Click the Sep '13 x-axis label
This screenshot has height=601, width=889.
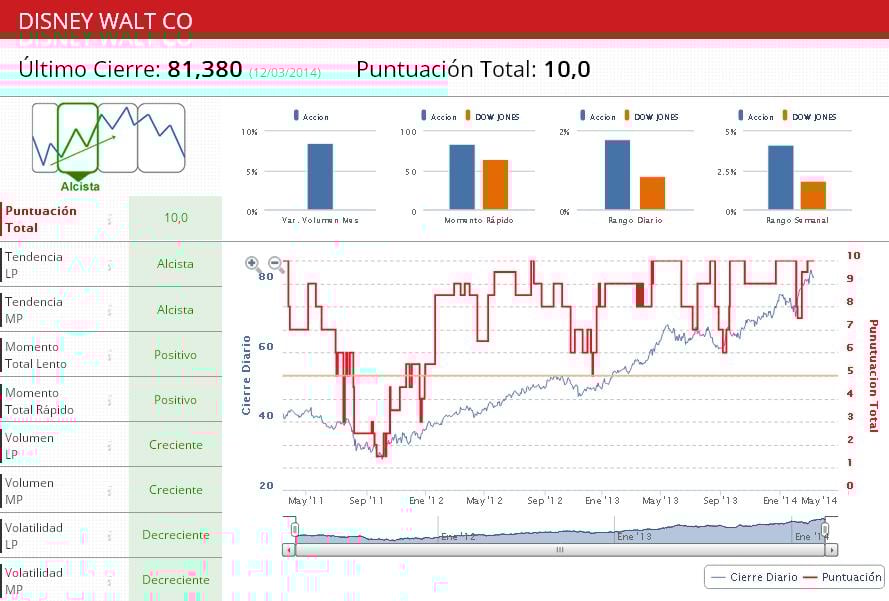click(720, 501)
